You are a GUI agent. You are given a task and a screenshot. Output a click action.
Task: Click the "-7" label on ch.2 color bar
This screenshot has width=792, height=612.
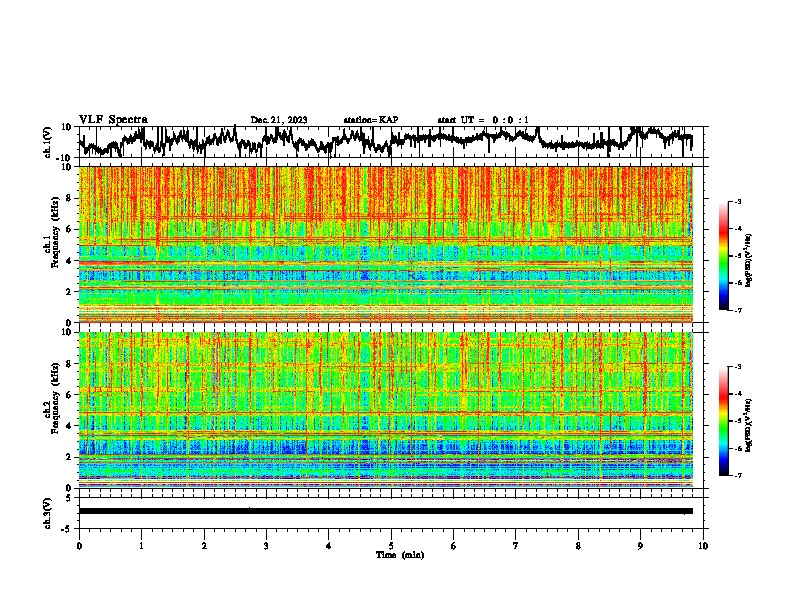738,476
